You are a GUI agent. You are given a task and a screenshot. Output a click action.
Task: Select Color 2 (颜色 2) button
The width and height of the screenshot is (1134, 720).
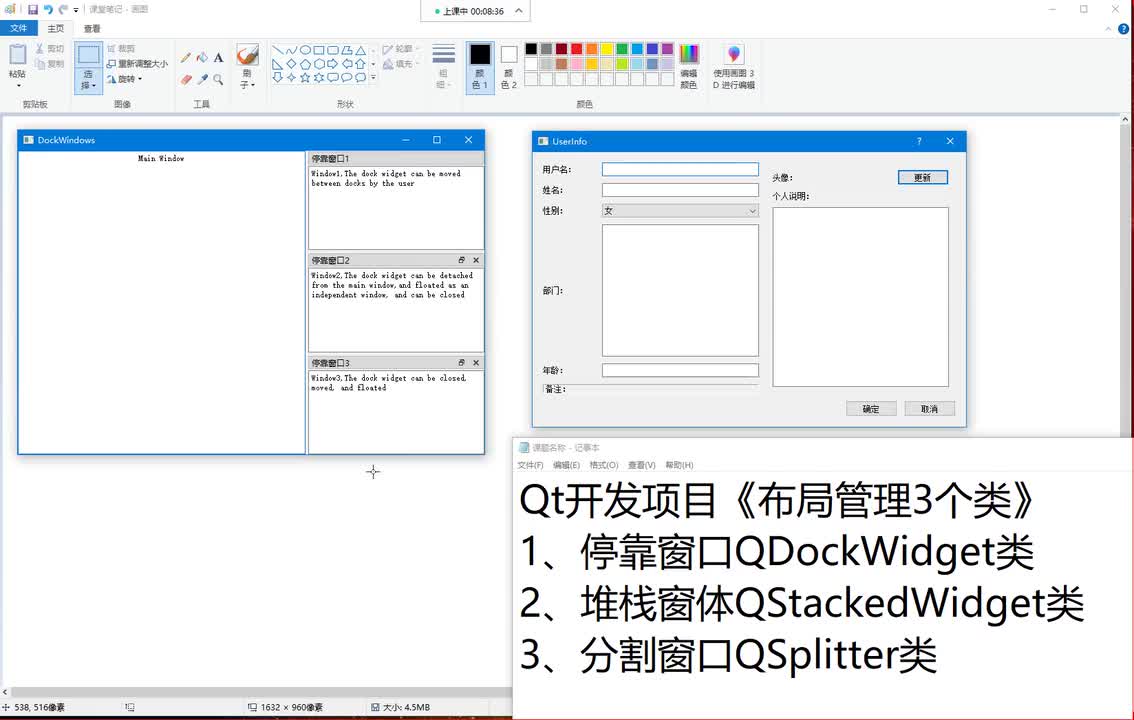click(509, 67)
